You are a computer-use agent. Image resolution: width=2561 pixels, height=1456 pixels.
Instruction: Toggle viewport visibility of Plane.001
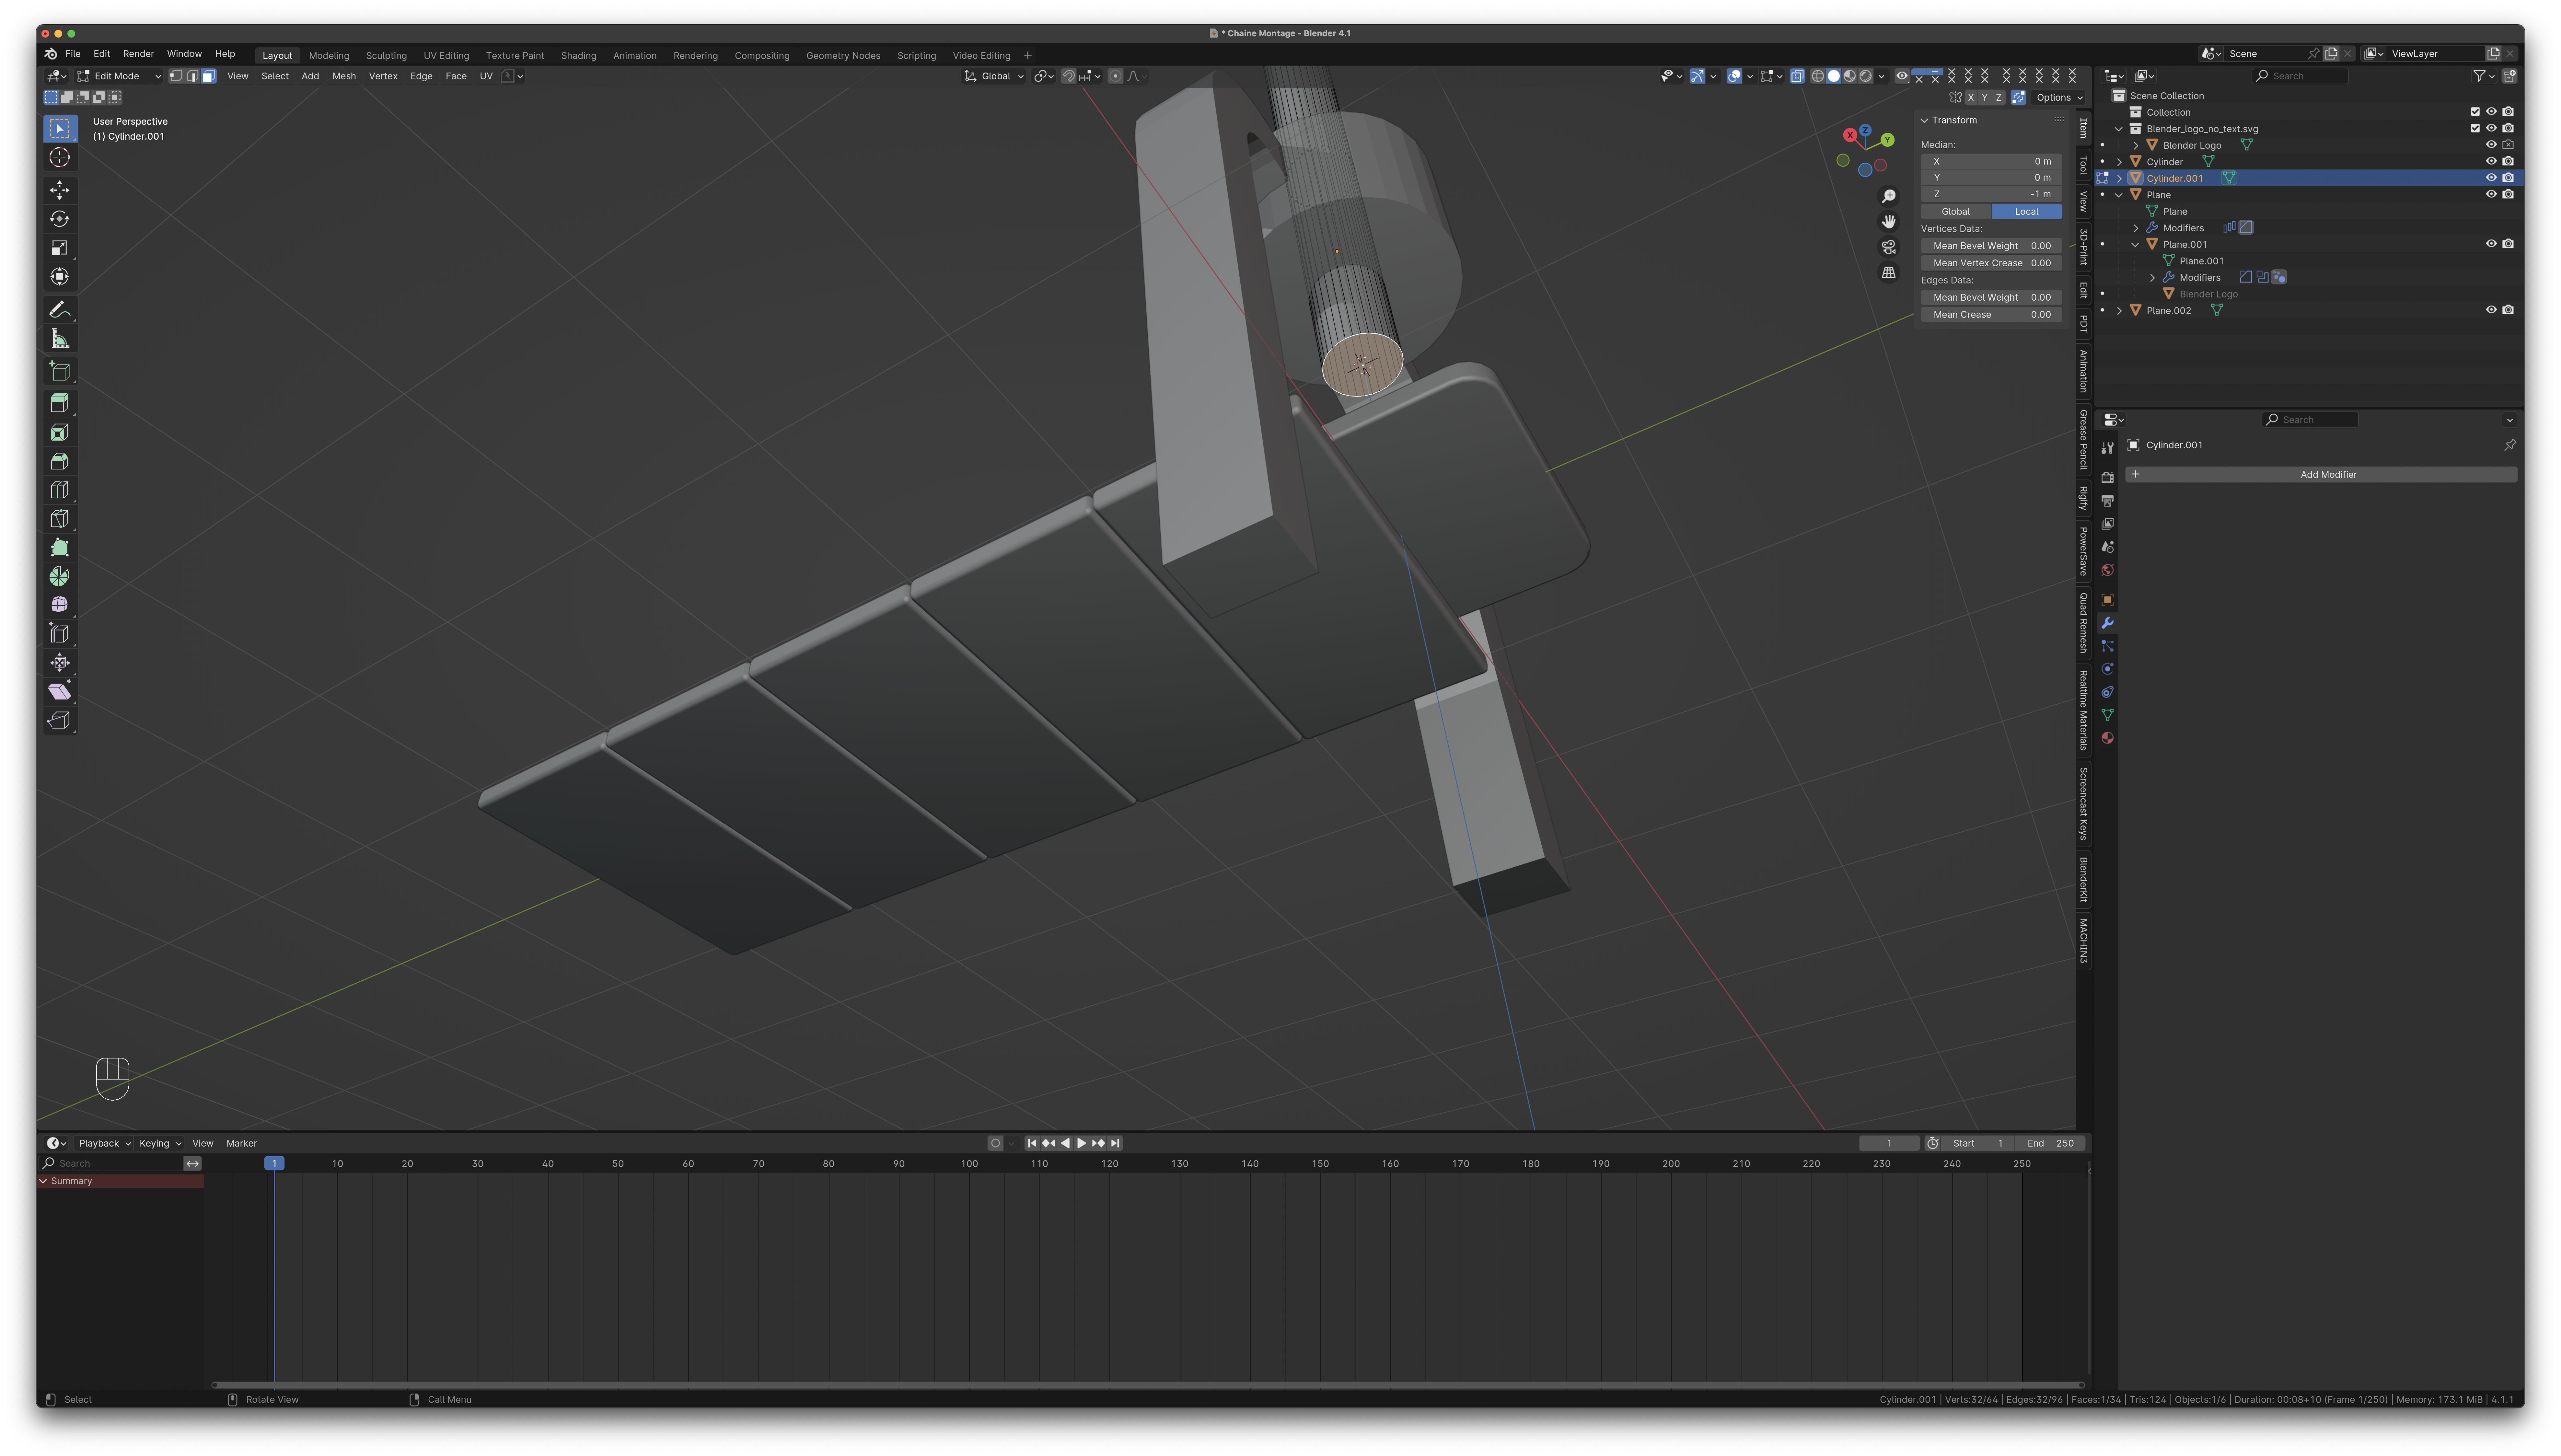2491,244
